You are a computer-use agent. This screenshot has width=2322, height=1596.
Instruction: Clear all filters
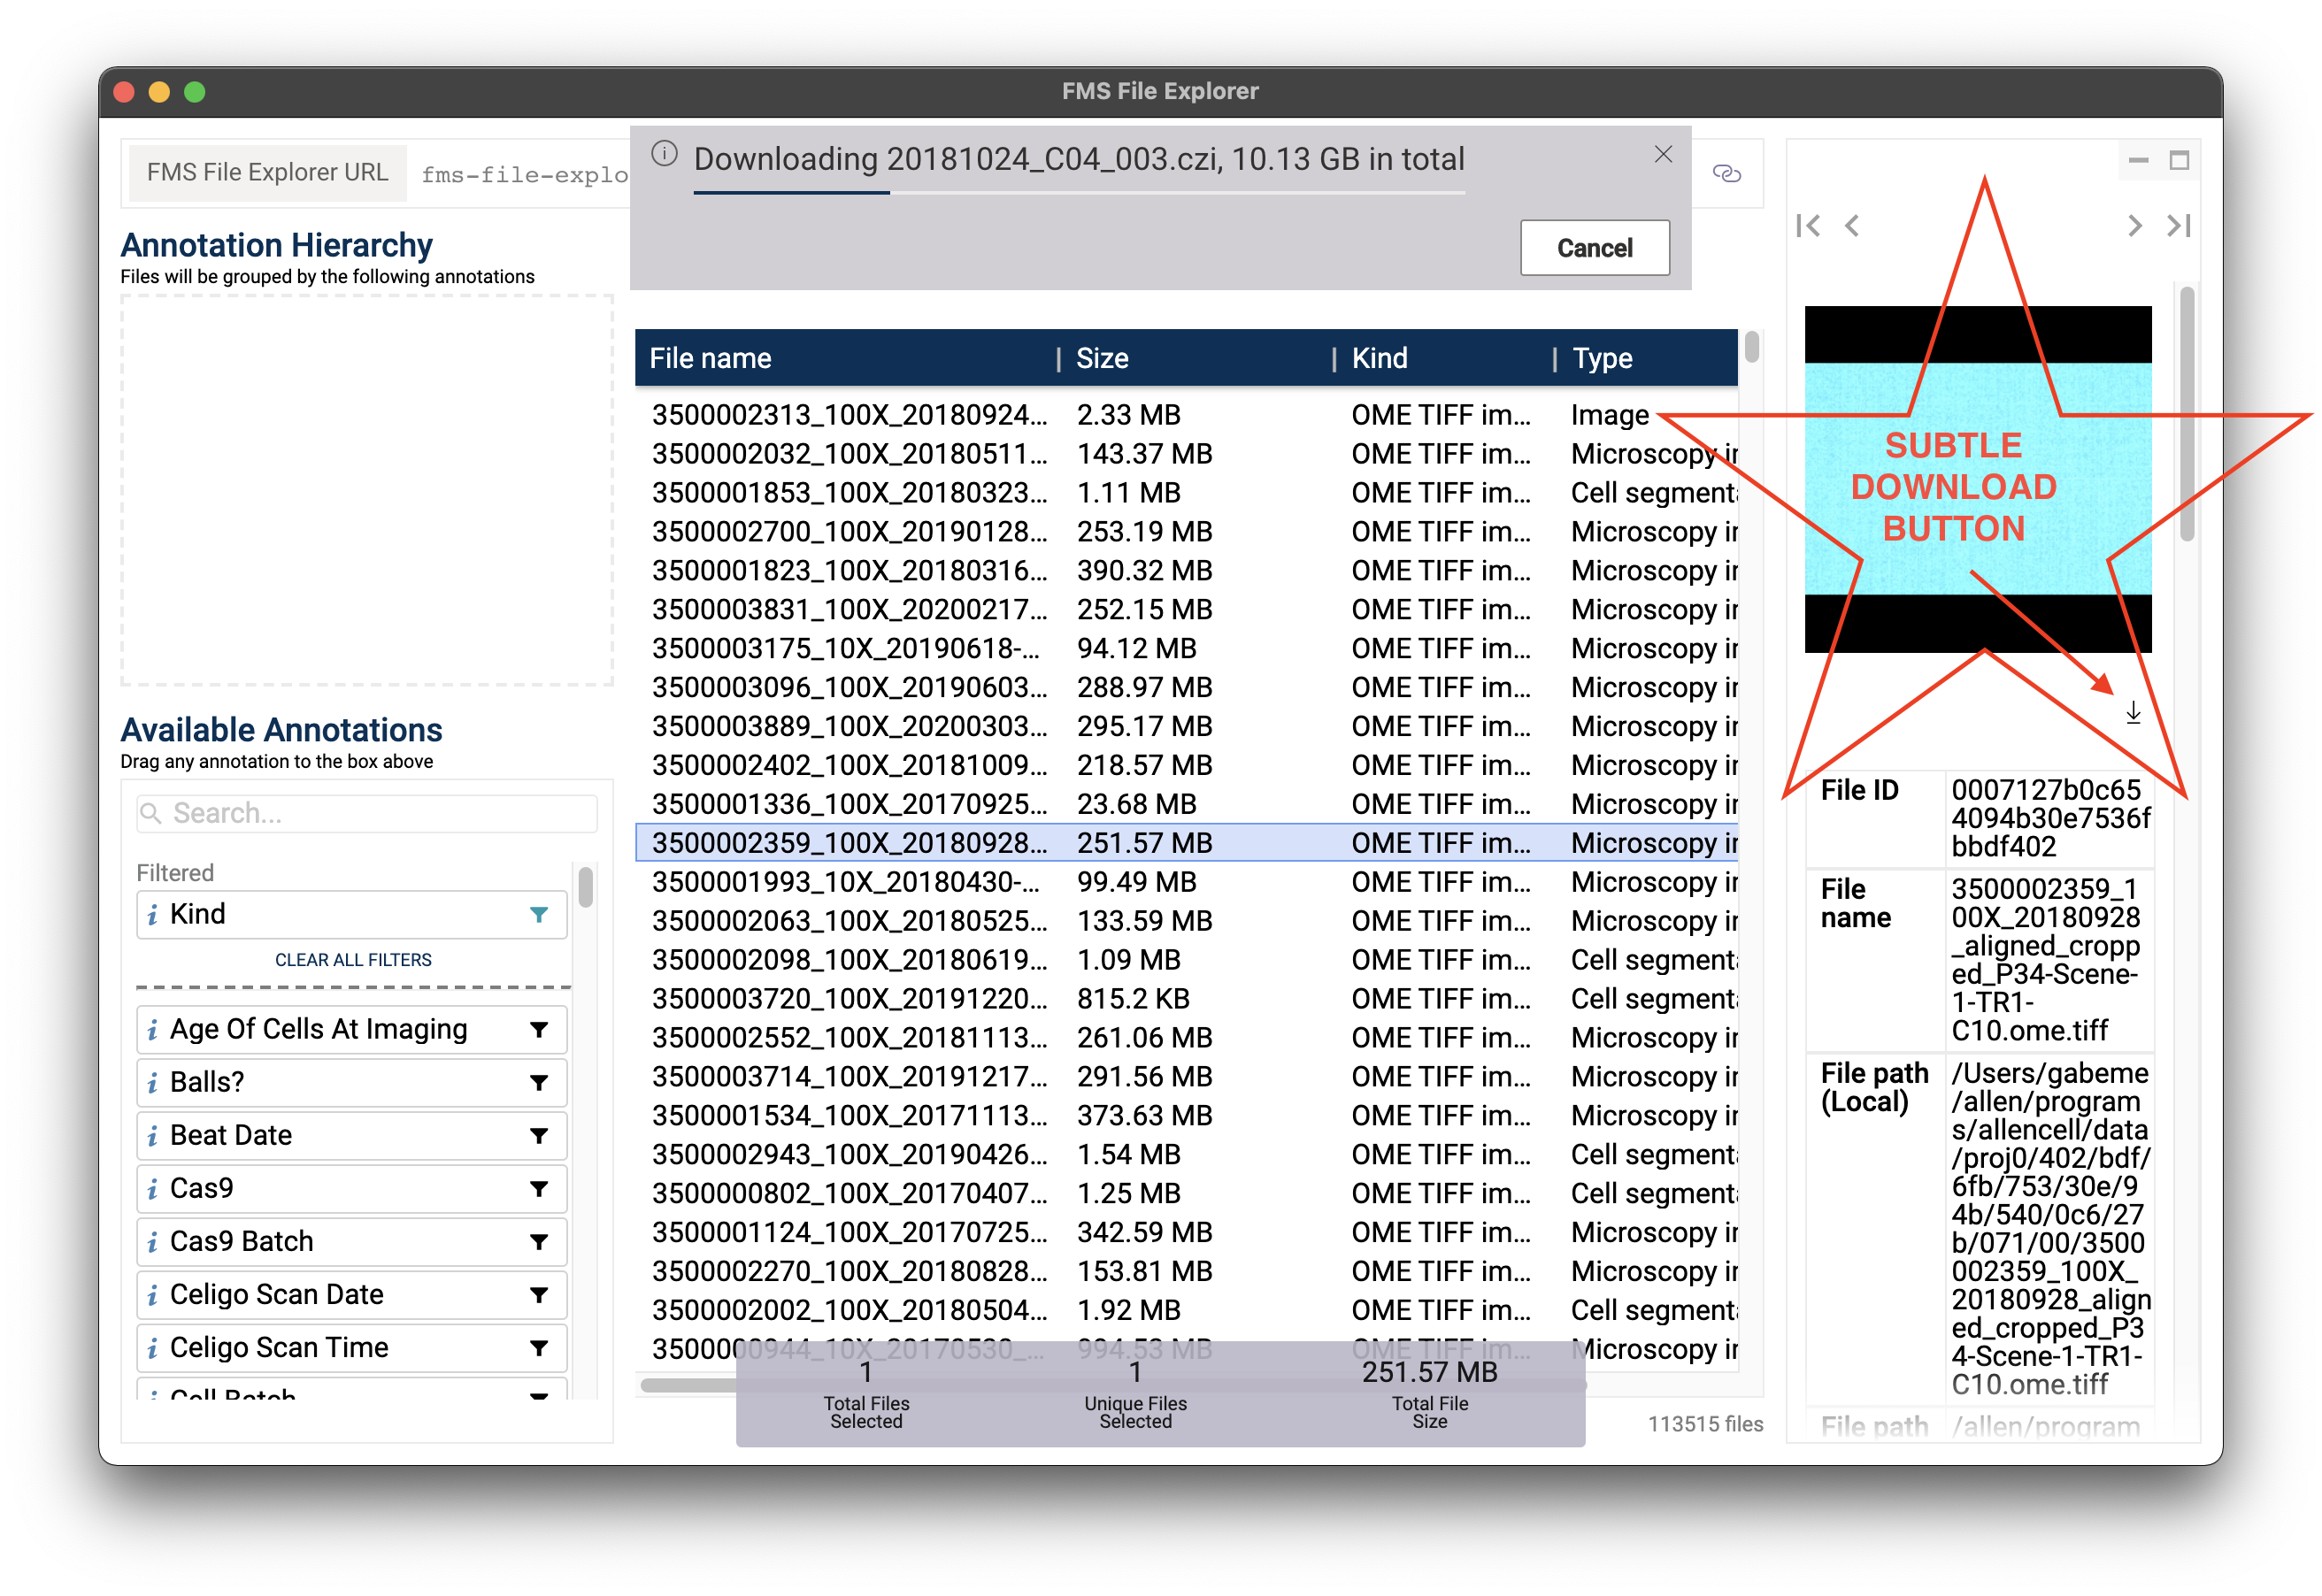353,959
